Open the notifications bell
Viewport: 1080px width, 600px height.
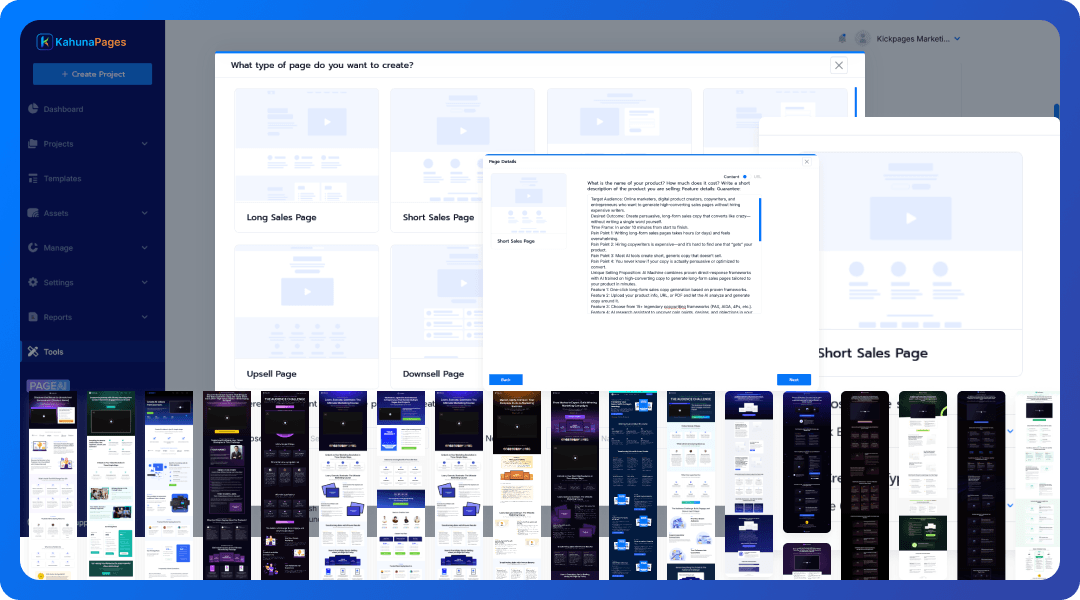pyautogui.click(x=842, y=39)
